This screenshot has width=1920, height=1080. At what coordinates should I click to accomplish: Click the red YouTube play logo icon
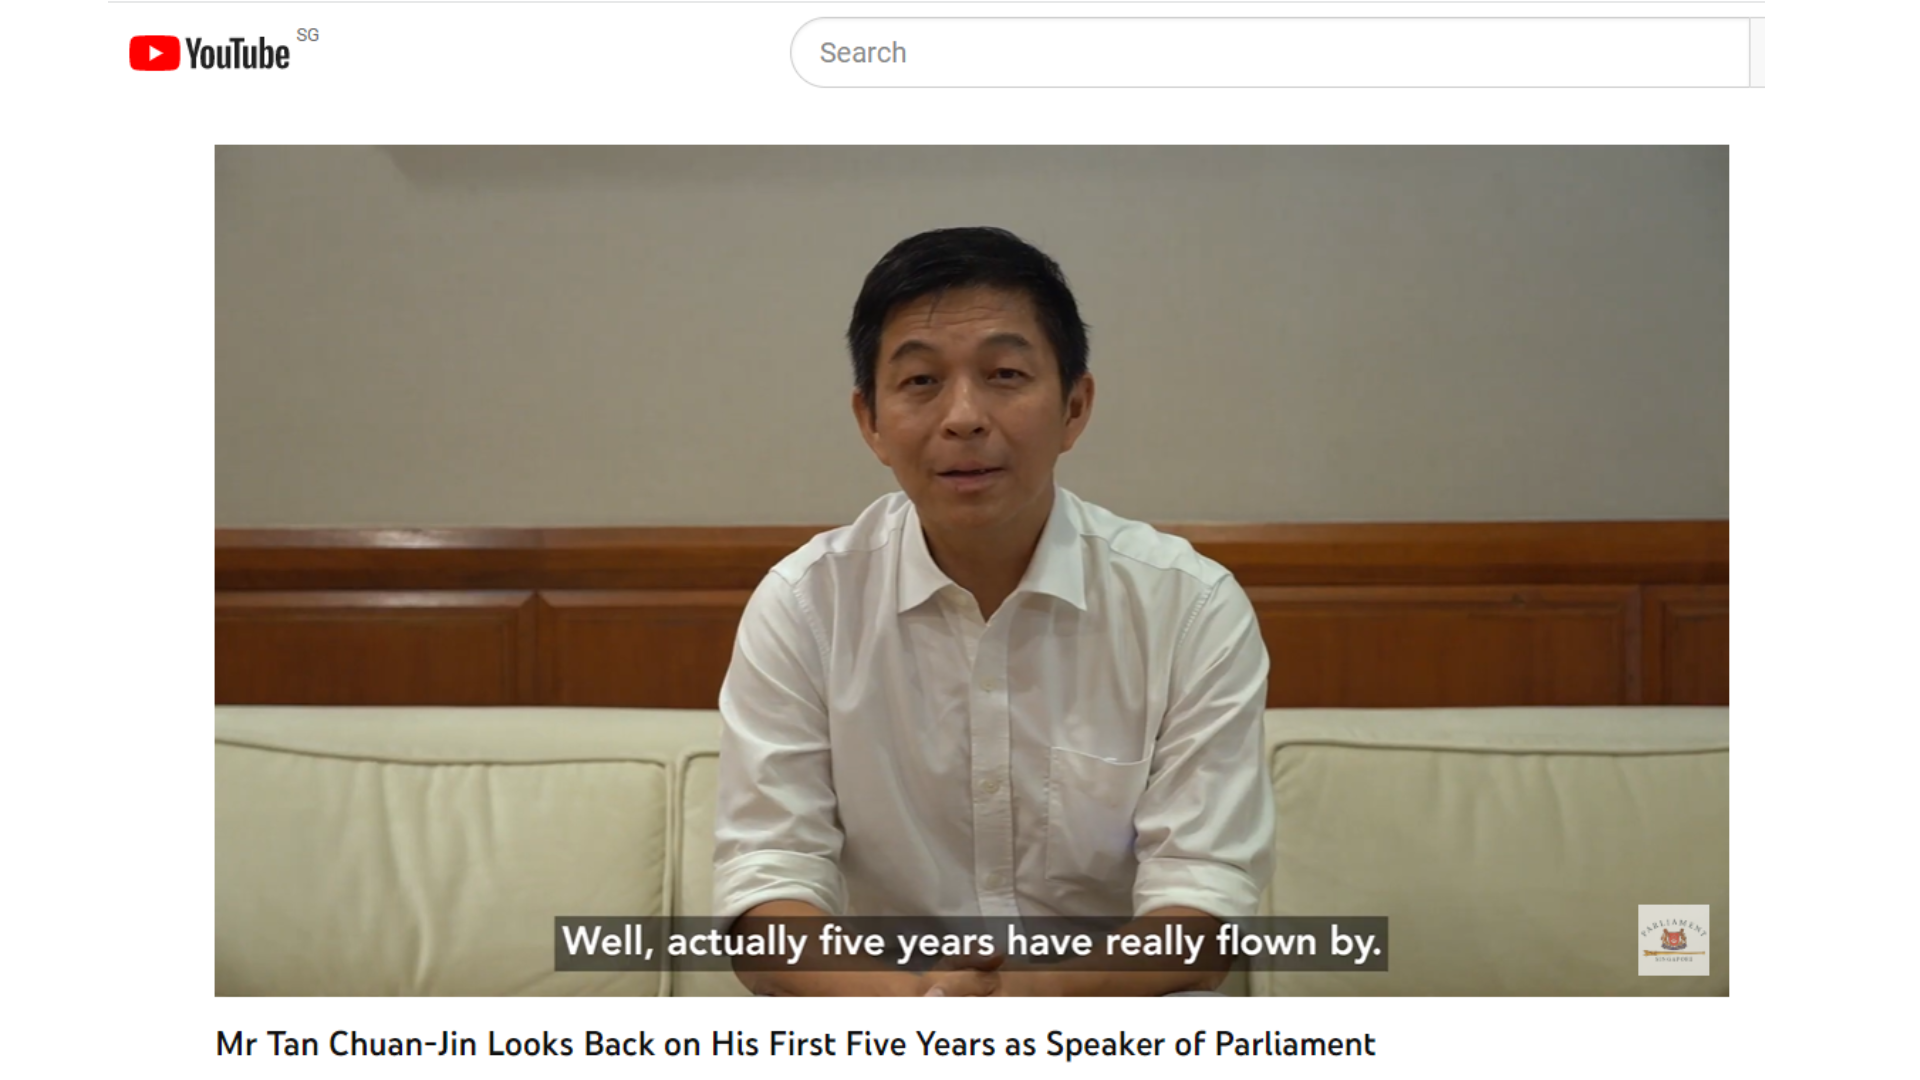(154, 53)
